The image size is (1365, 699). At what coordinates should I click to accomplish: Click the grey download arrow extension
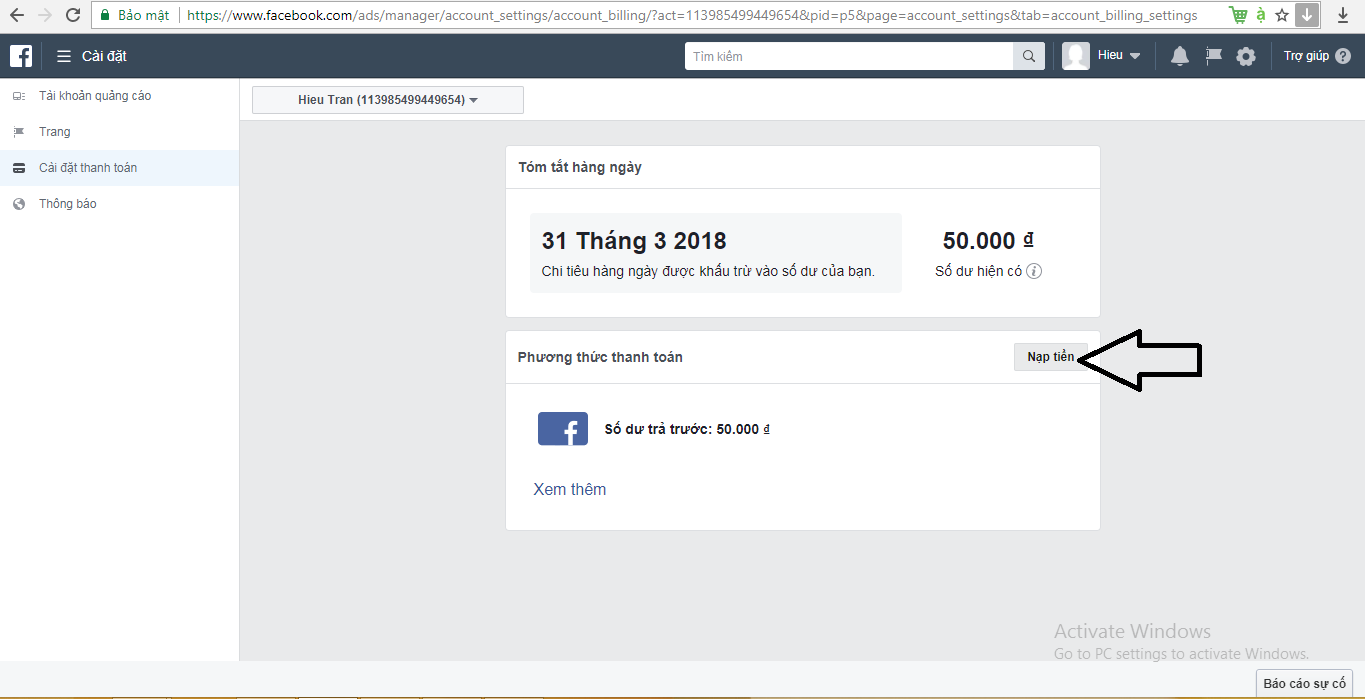tap(1307, 15)
